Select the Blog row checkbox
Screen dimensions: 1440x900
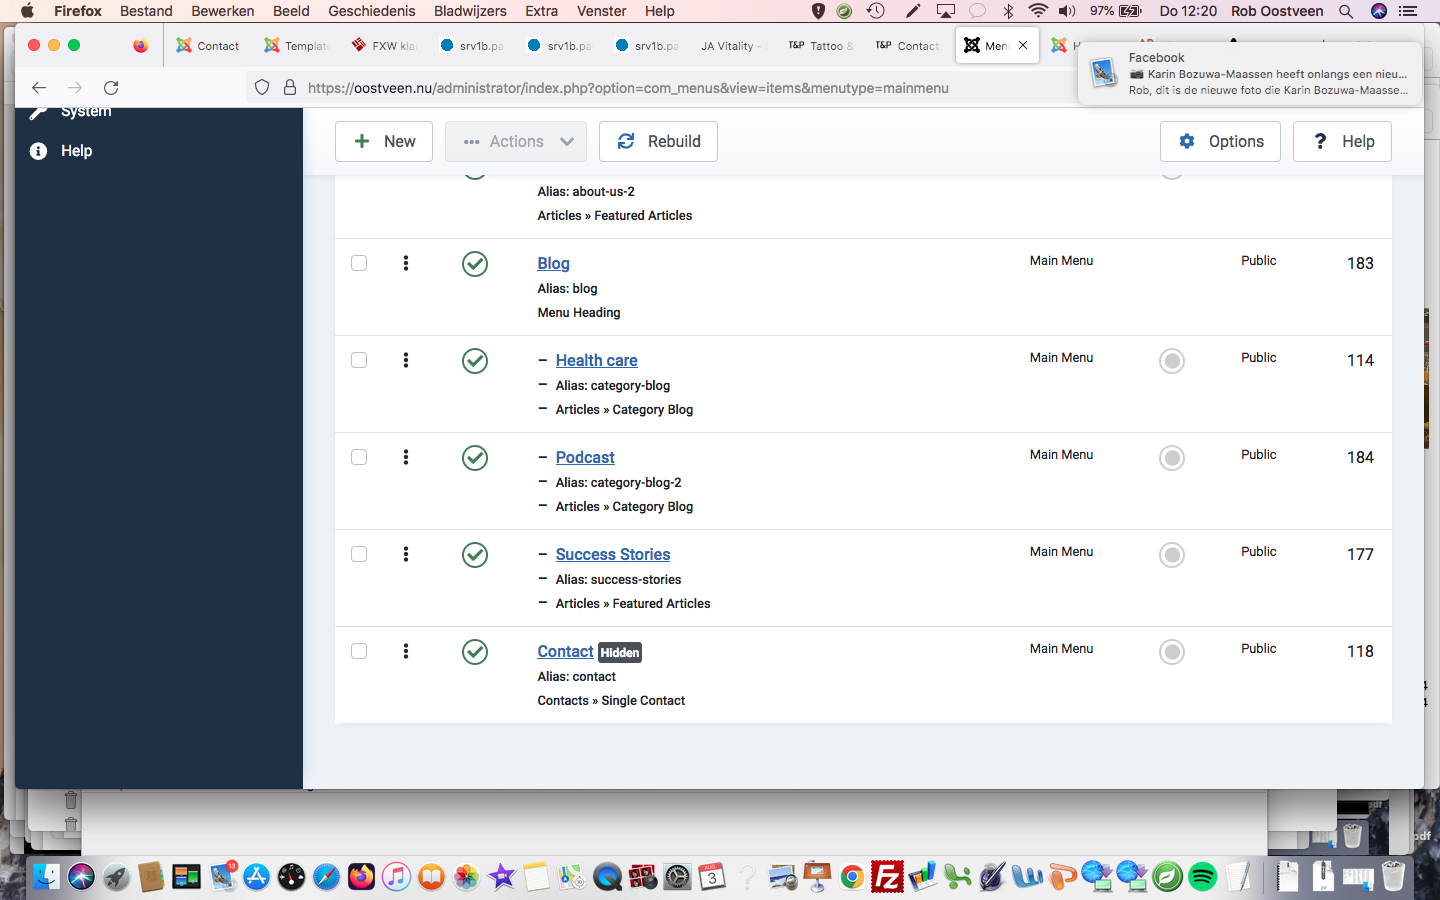[x=359, y=263]
